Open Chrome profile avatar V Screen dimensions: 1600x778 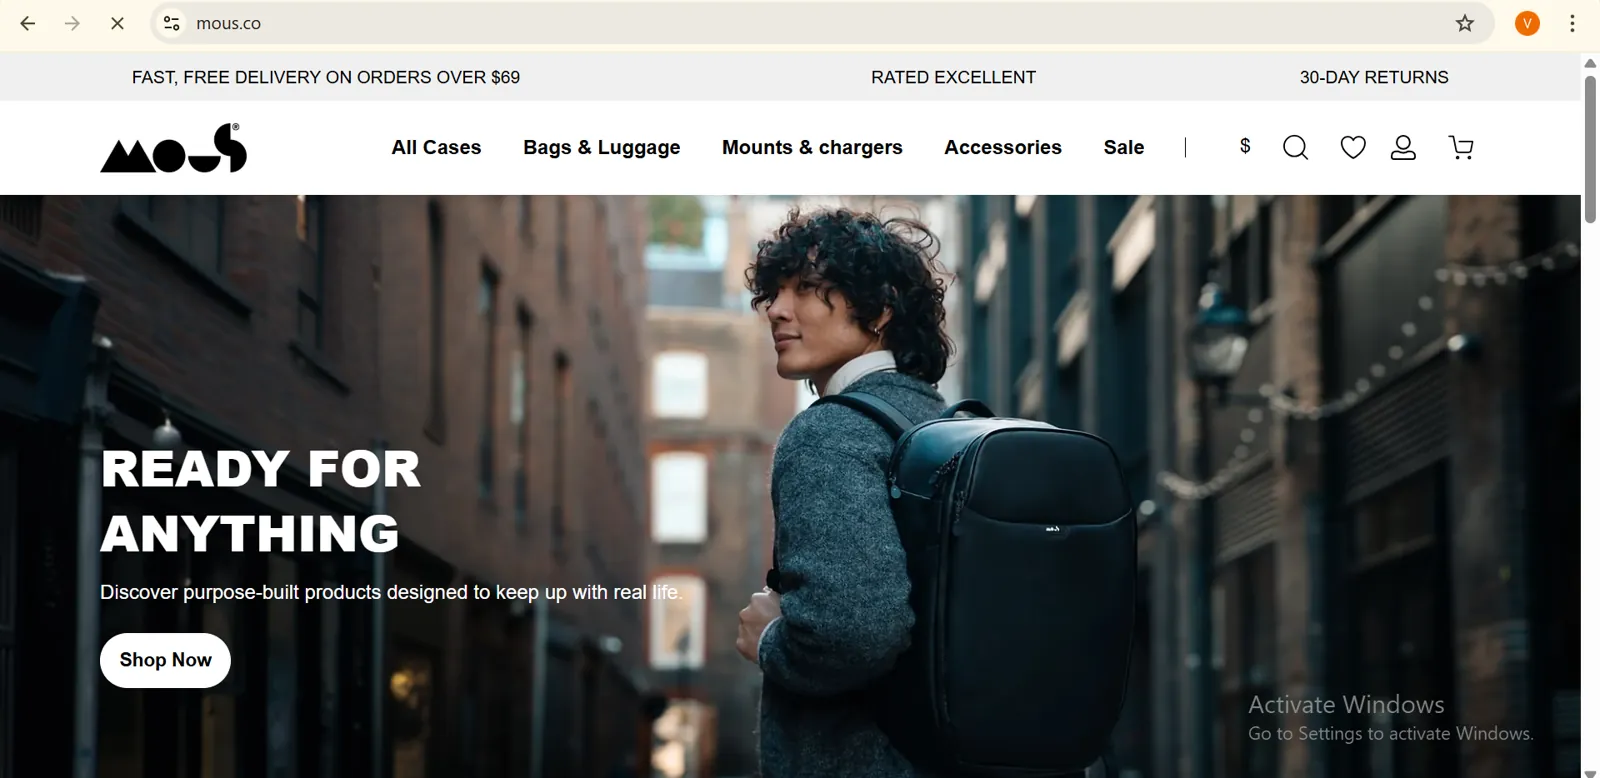[1527, 23]
